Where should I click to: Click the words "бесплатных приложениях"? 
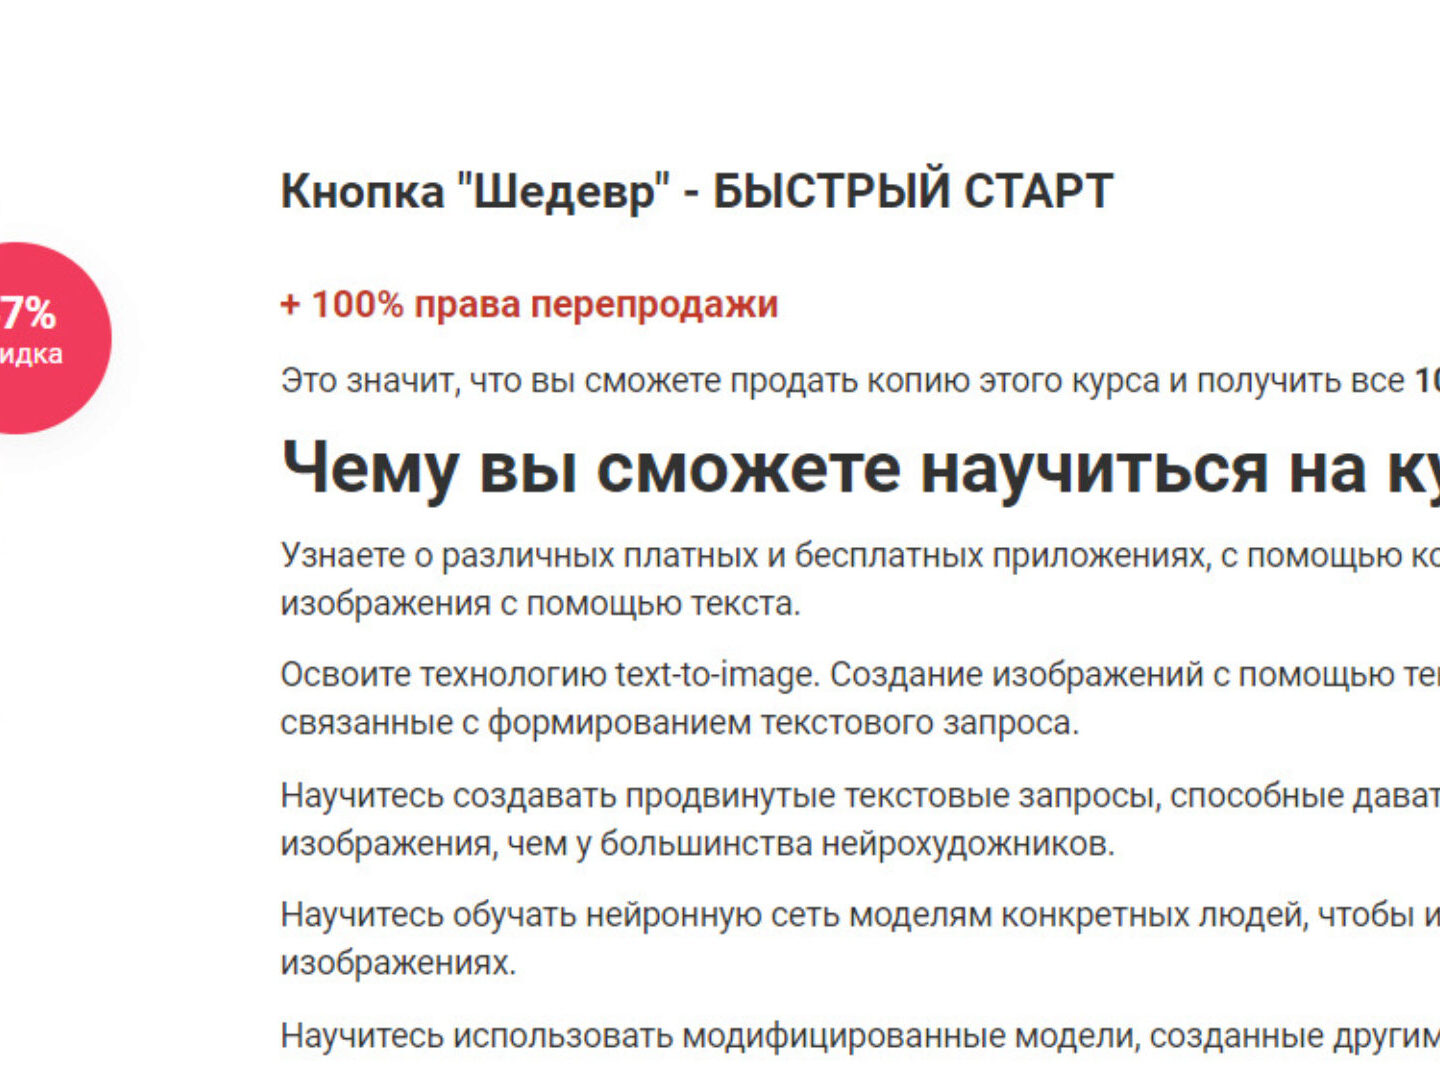pyautogui.click(x=1000, y=555)
